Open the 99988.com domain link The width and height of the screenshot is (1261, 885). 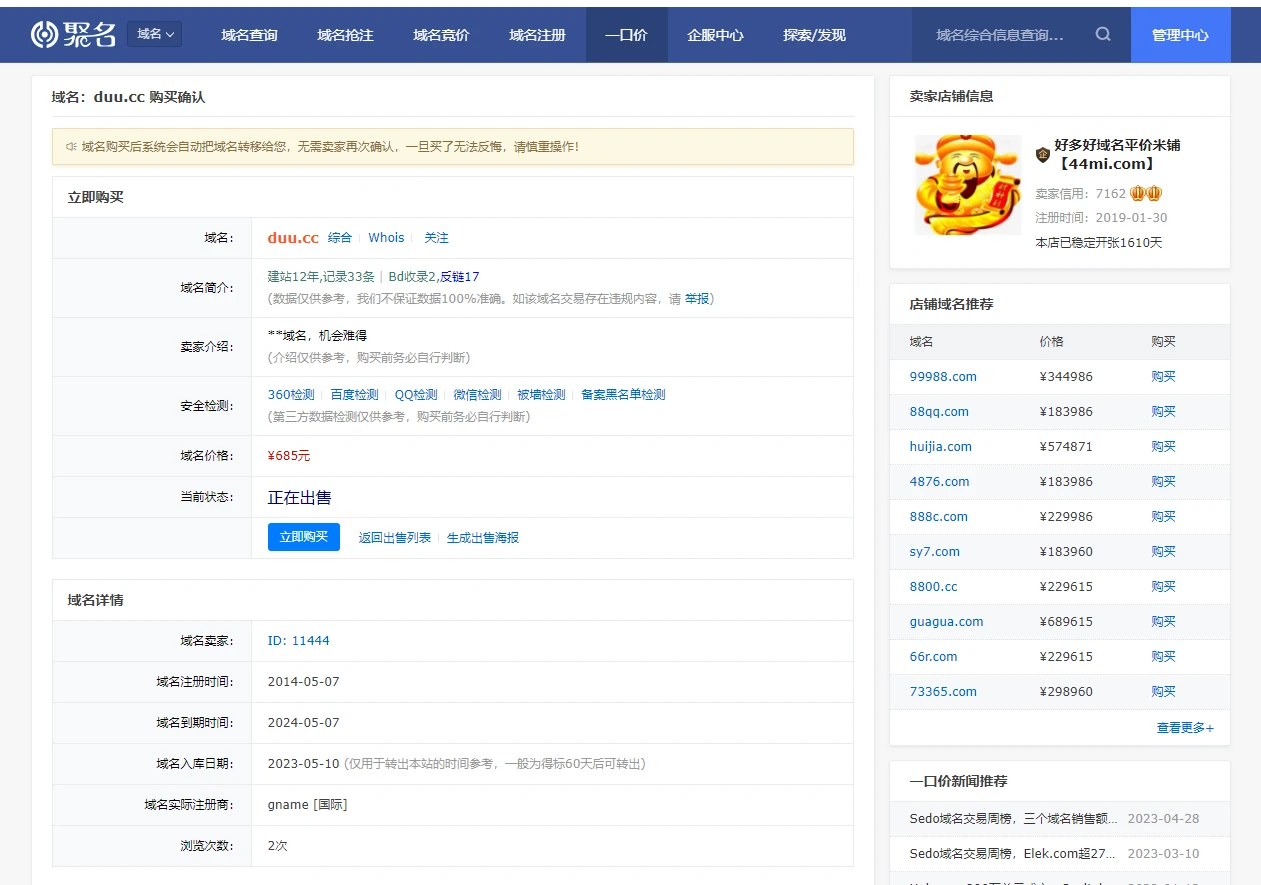pyautogui.click(x=943, y=377)
